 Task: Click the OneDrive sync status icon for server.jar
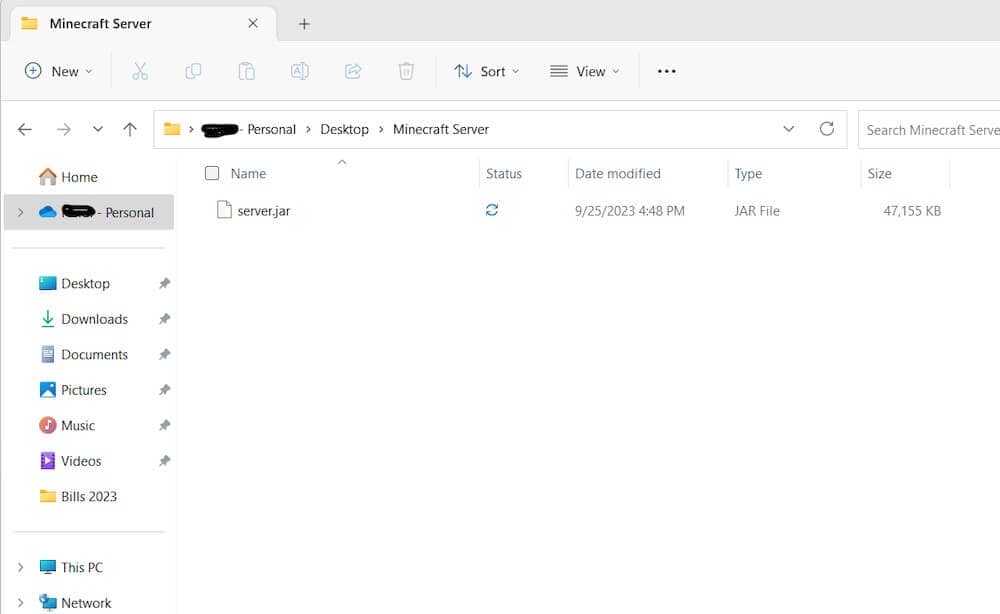(x=491, y=210)
